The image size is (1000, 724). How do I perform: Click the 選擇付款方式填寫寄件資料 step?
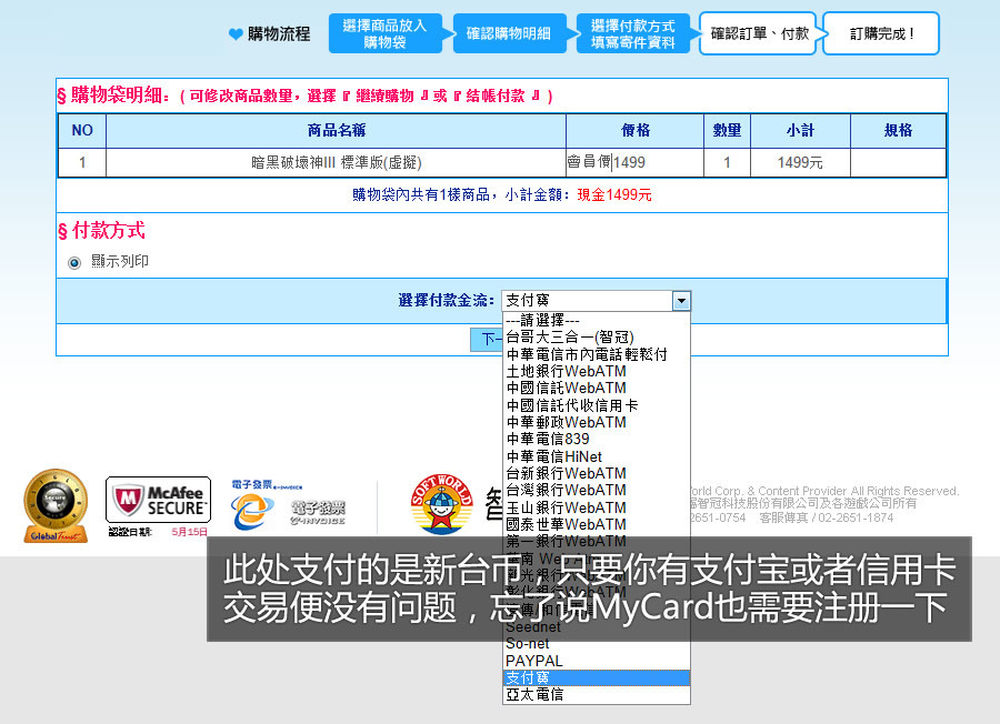(633, 34)
